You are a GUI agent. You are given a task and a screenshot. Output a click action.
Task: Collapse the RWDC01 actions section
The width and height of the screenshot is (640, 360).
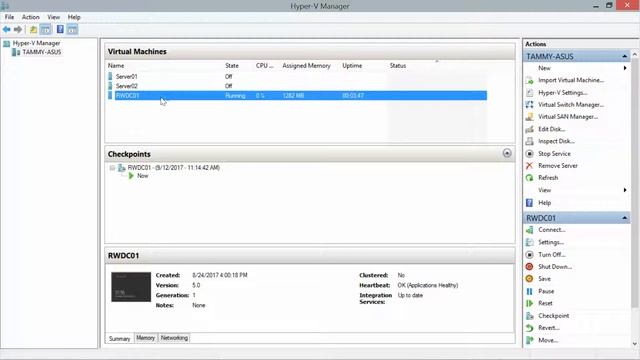(624, 218)
